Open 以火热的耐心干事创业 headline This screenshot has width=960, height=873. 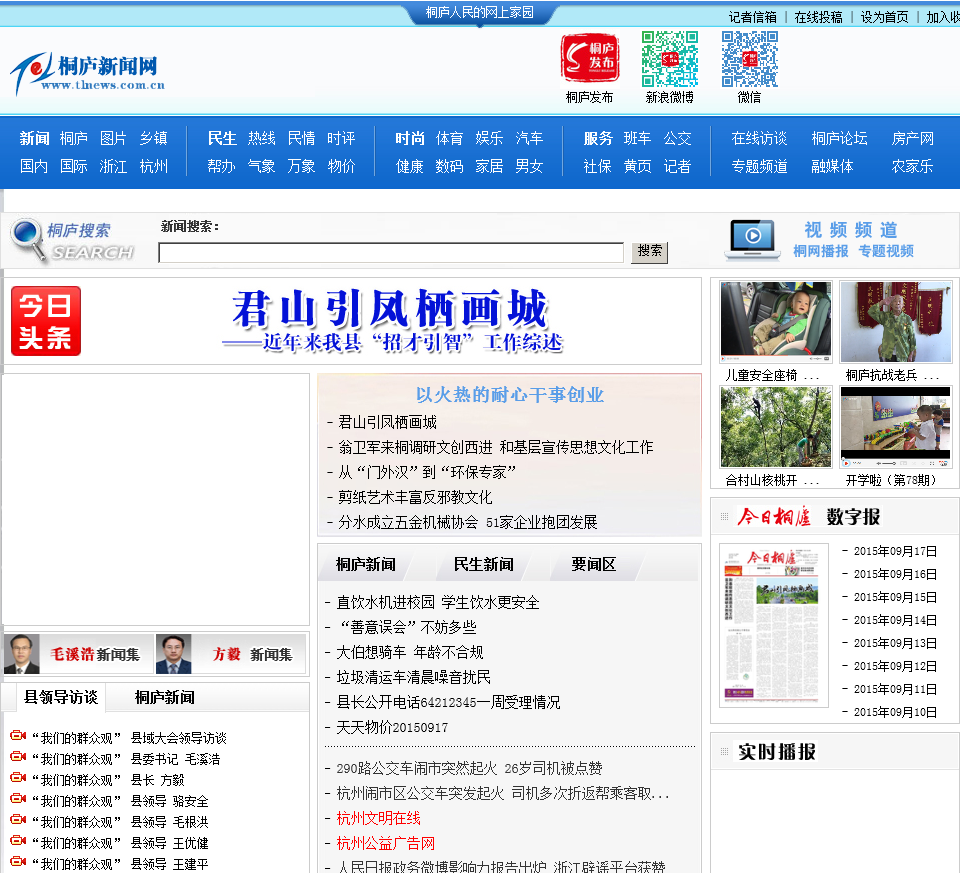[x=509, y=395]
